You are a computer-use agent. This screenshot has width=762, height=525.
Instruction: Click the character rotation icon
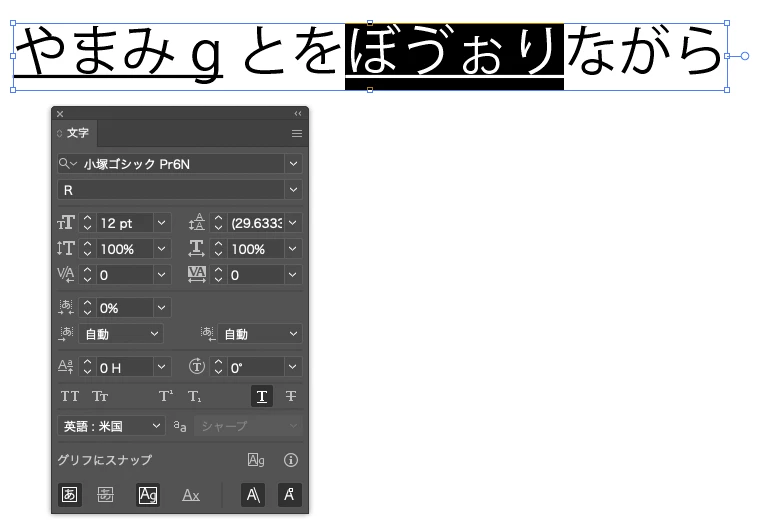point(196,367)
